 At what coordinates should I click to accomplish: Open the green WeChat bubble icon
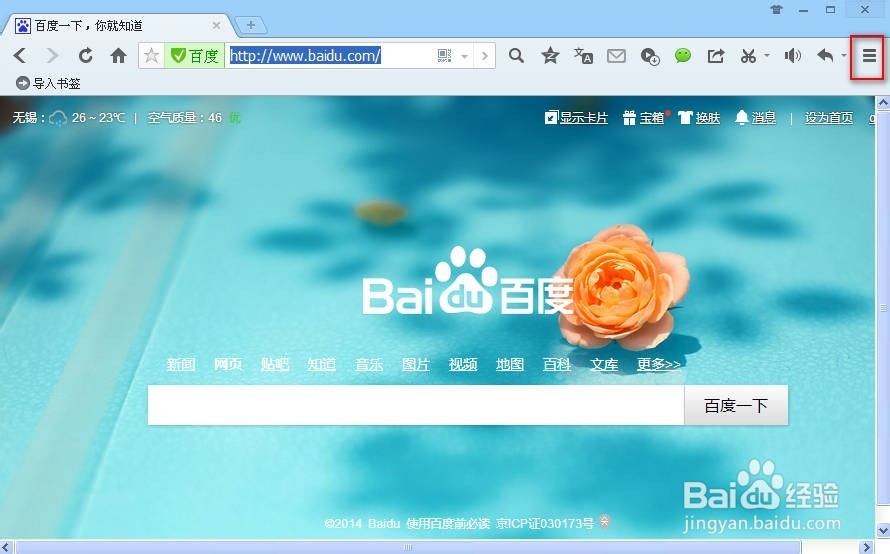pyautogui.click(x=683, y=55)
